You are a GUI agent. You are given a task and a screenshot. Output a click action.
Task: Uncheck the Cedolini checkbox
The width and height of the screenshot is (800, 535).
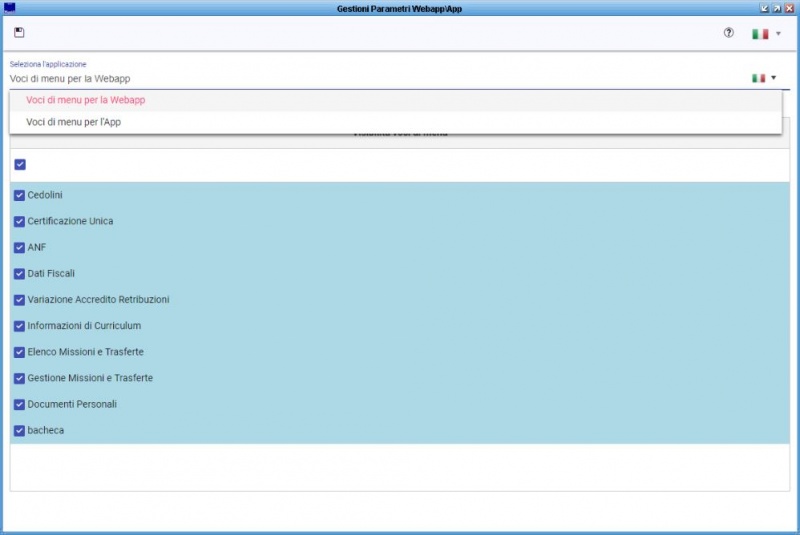coord(19,195)
